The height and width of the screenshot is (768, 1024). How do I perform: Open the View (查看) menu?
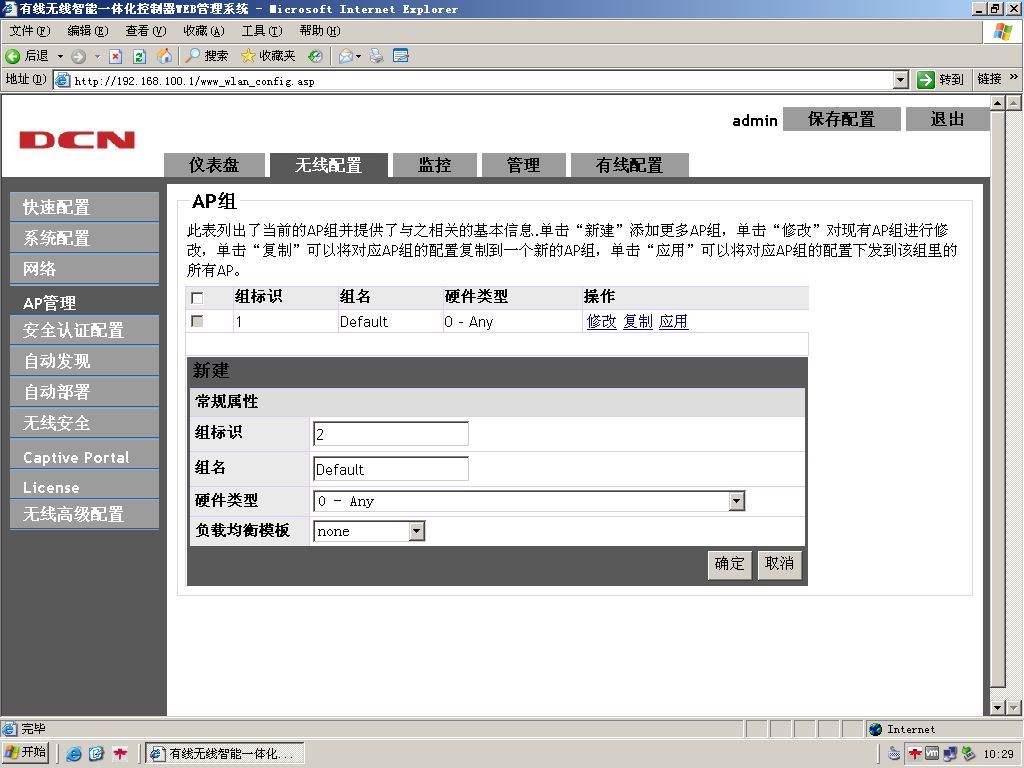click(x=146, y=31)
